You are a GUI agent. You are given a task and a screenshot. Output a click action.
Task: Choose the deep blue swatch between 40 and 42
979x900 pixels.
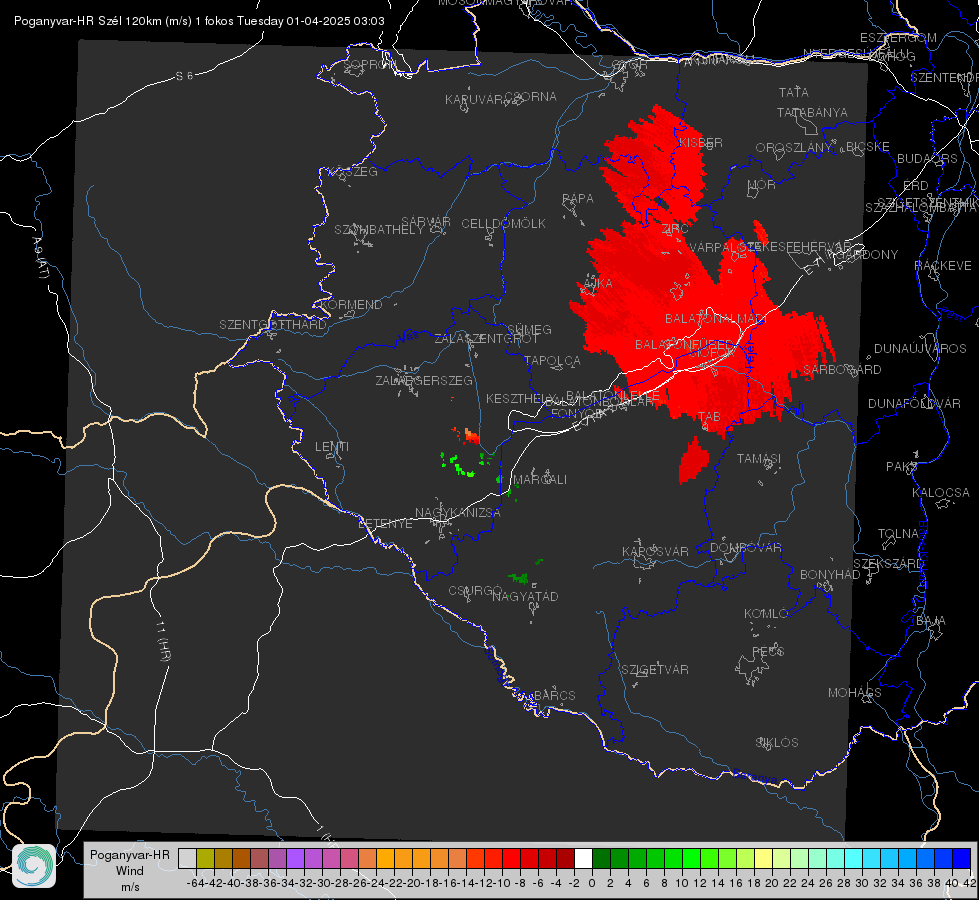click(x=962, y=858)
